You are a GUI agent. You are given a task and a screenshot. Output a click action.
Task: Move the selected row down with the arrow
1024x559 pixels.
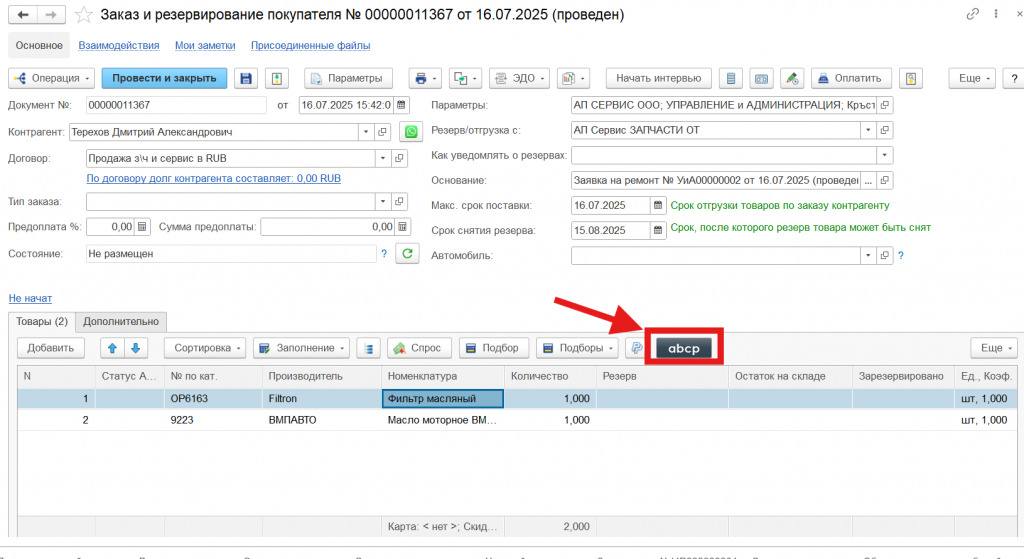[135, 348]
